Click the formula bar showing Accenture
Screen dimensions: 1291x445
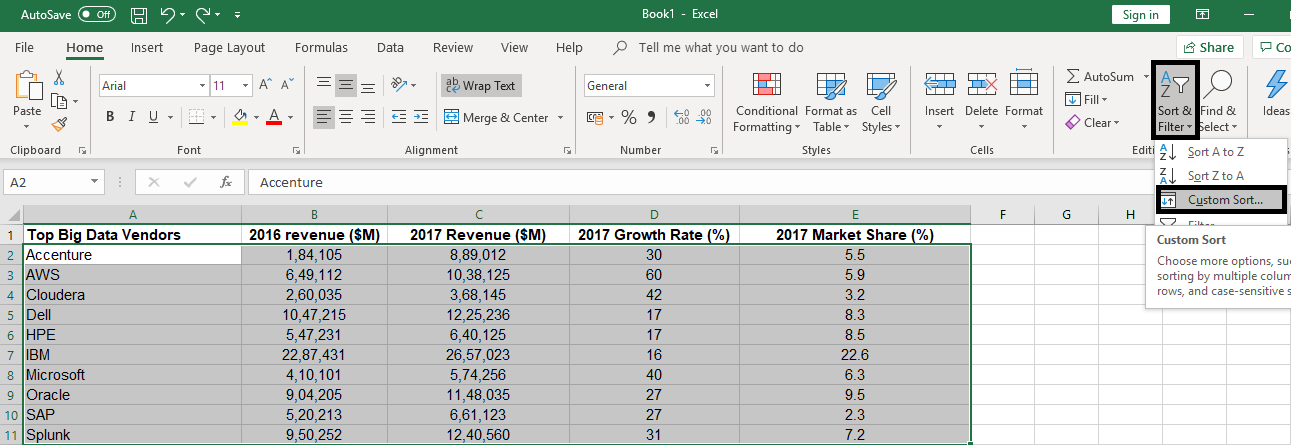pos(768,183)
